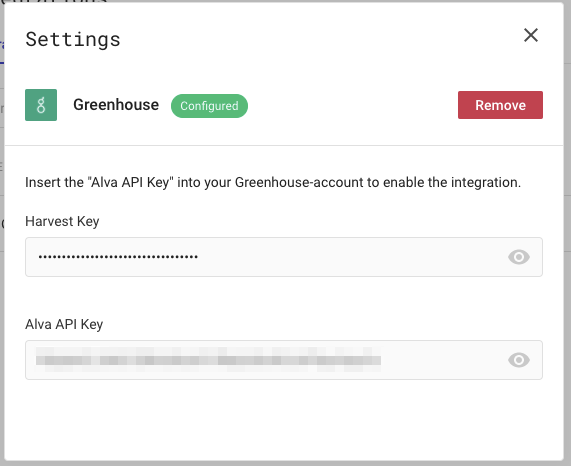The height and width of the screenshot is (466, 571).
Task: Select the Greenhouse integration name
Action: click(x=116, y=105)
